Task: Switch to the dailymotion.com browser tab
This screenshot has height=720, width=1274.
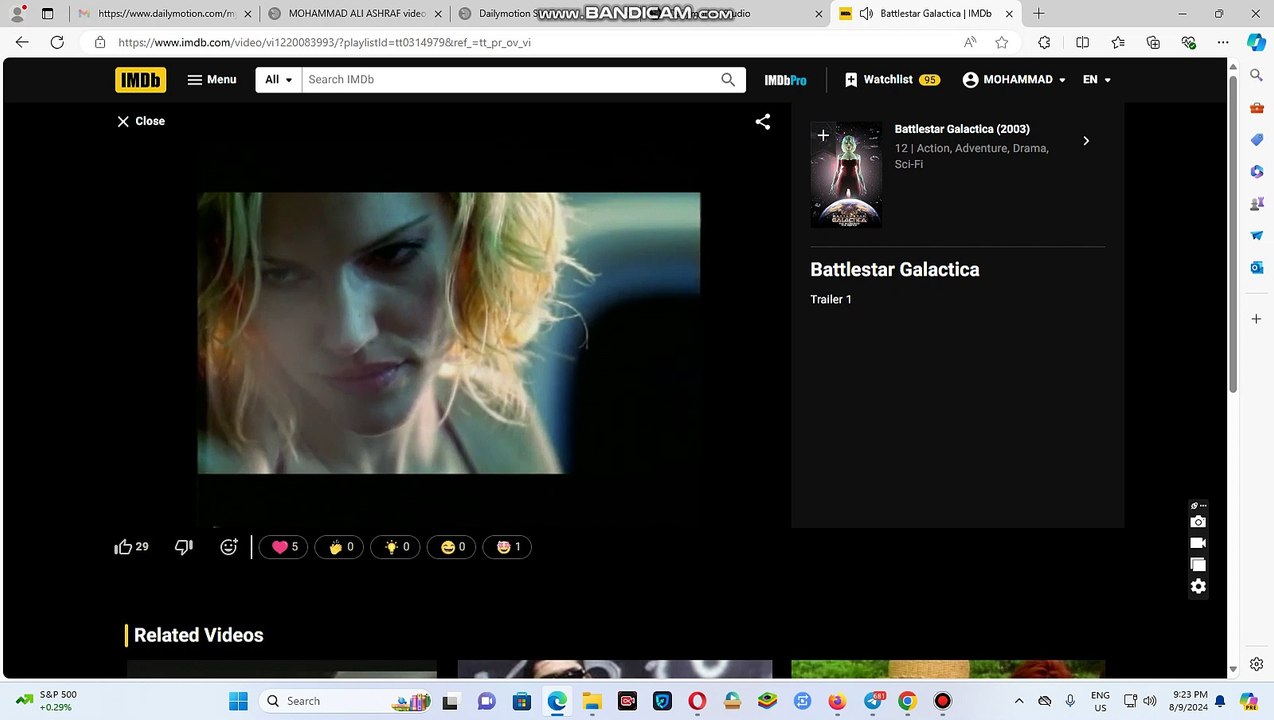Action: 166,14
